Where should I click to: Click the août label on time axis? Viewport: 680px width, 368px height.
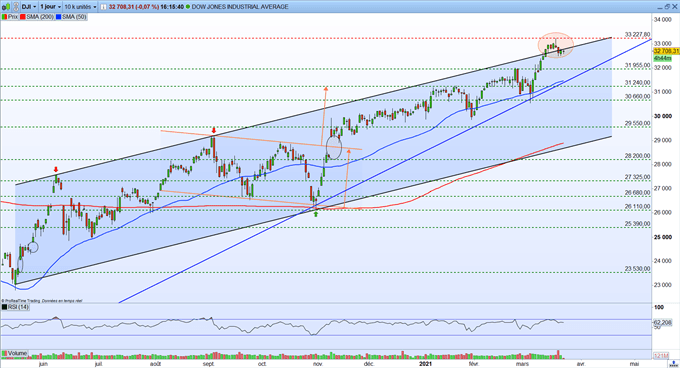(155, 364)
